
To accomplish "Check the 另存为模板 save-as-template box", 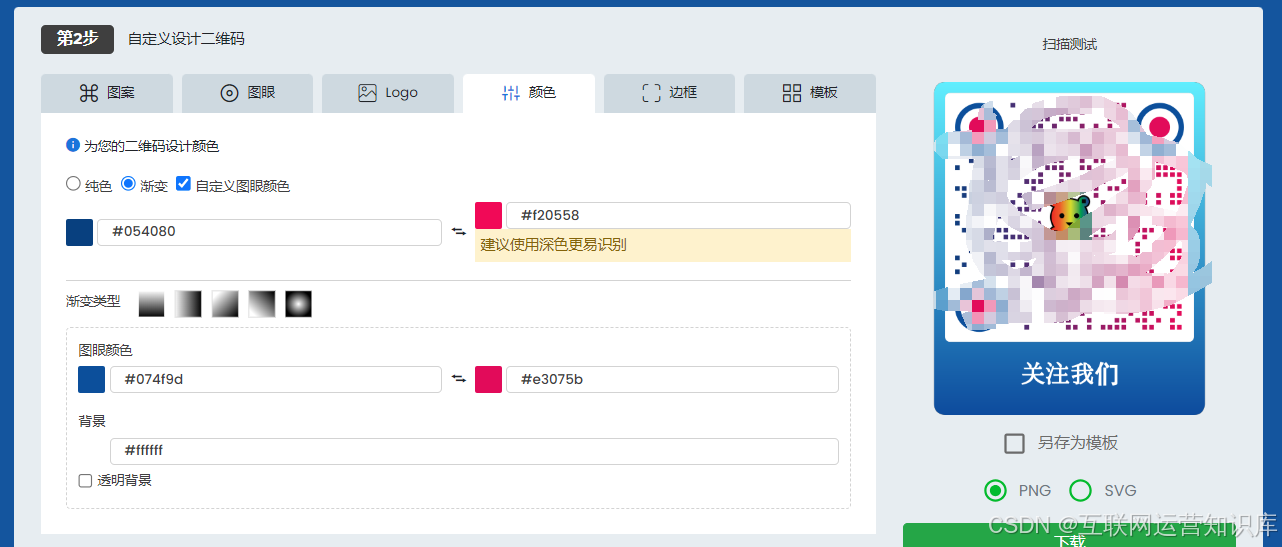I will click(x=1014, y=443).
